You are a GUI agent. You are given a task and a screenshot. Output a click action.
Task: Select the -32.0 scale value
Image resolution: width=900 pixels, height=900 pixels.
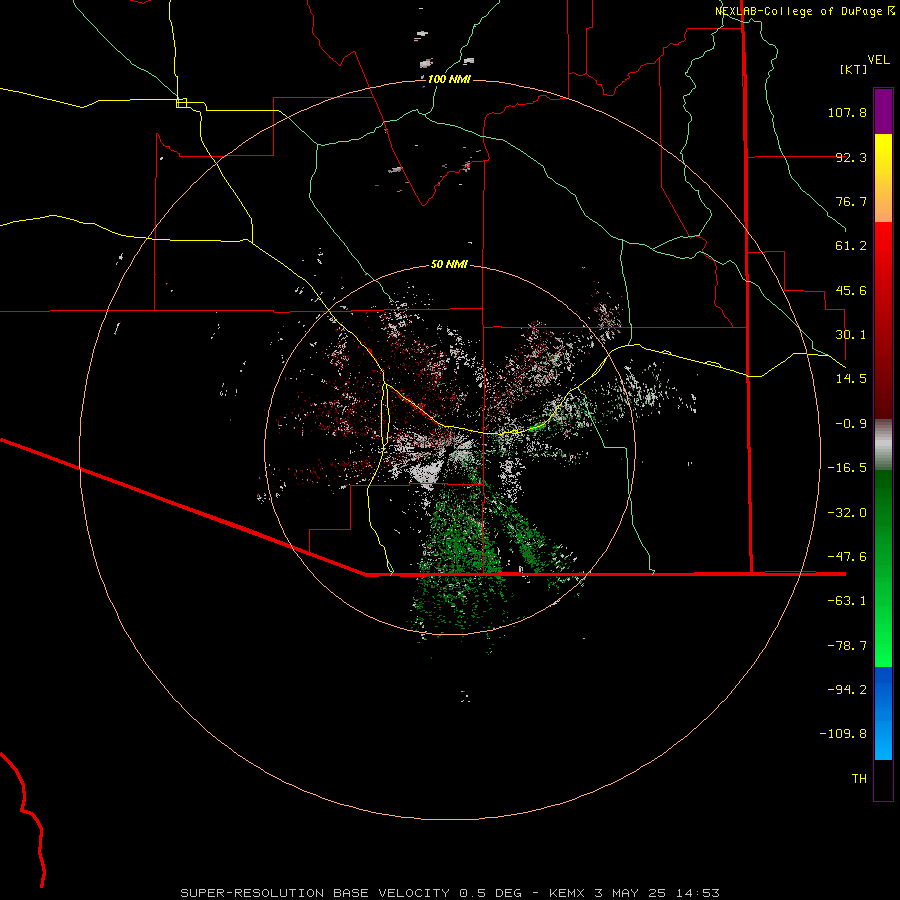(x=847, y=513)
